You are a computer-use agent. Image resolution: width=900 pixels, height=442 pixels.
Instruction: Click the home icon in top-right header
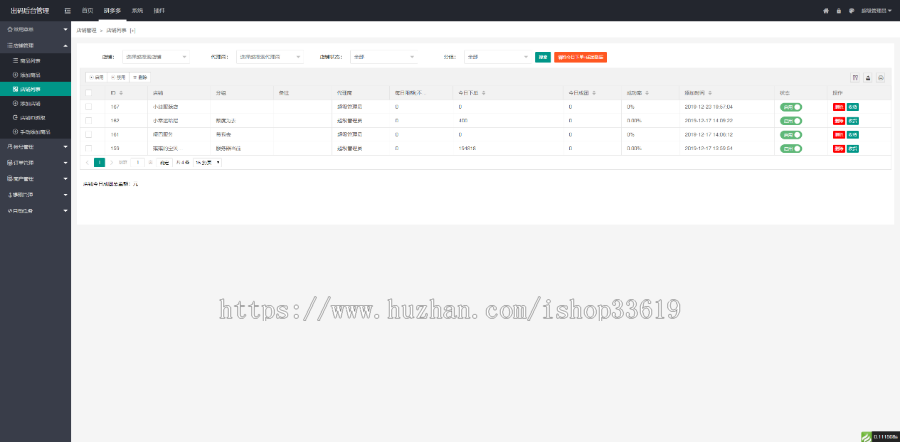click(x=826, y=10)
